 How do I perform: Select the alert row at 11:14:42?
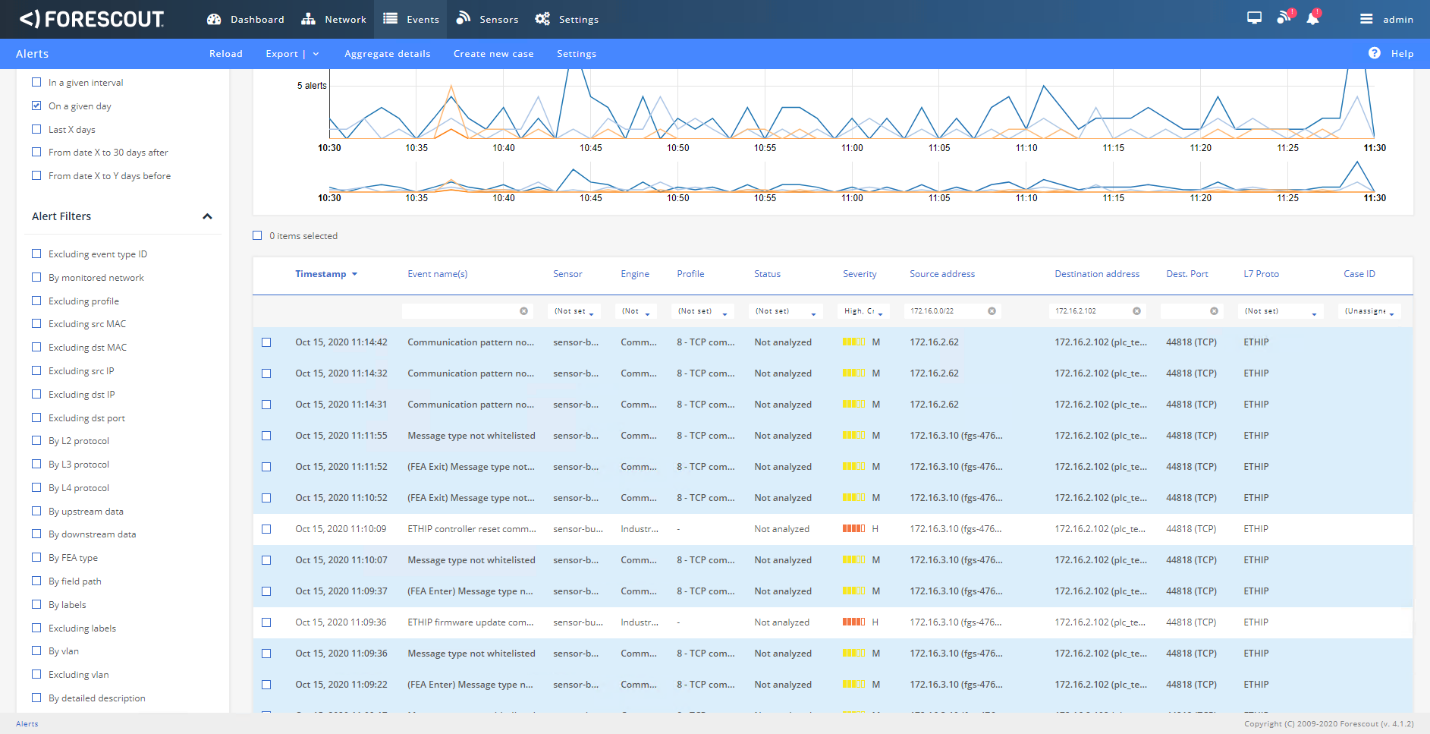pos(266,342)
